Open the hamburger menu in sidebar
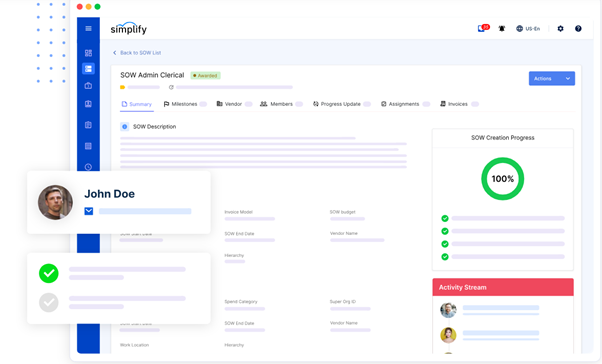This screenshot has height=364, width=602. tap(88, 28)
